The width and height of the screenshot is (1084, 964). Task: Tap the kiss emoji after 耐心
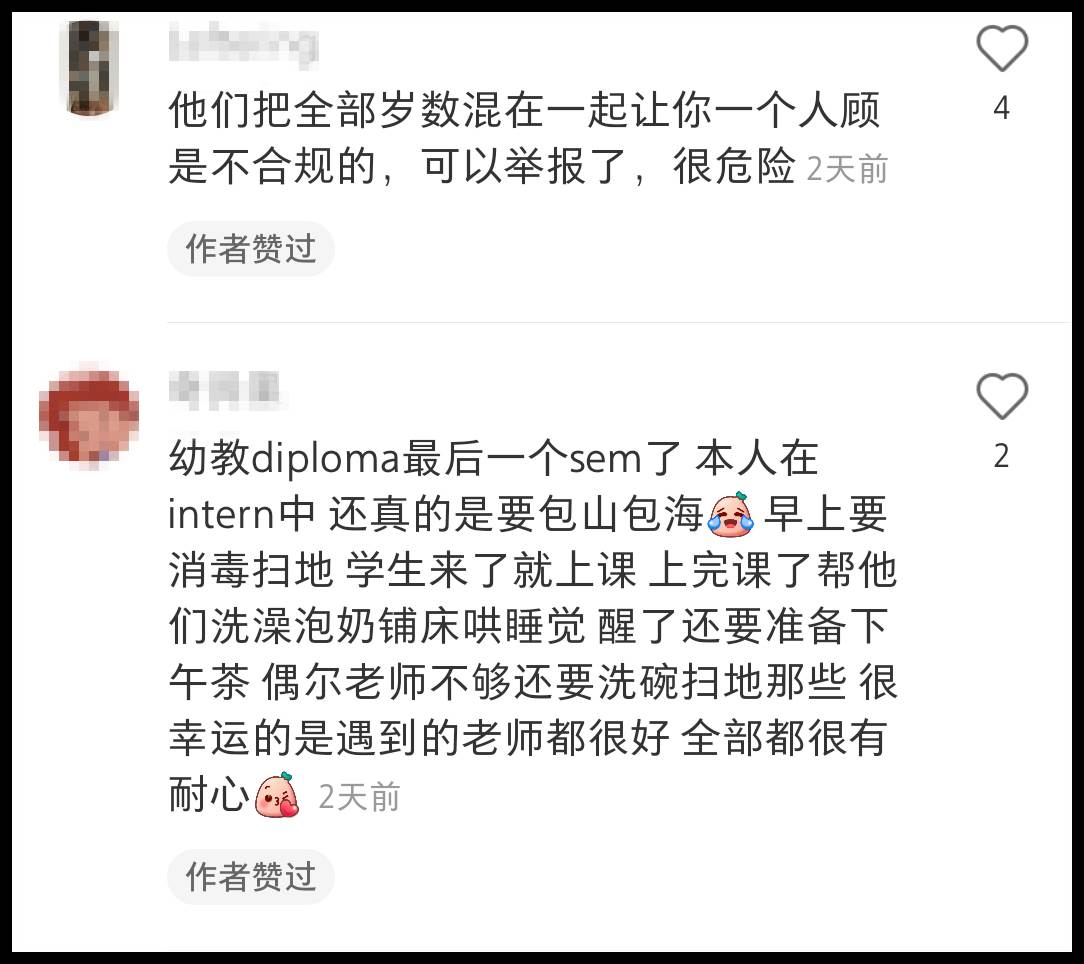pos(277,795)
